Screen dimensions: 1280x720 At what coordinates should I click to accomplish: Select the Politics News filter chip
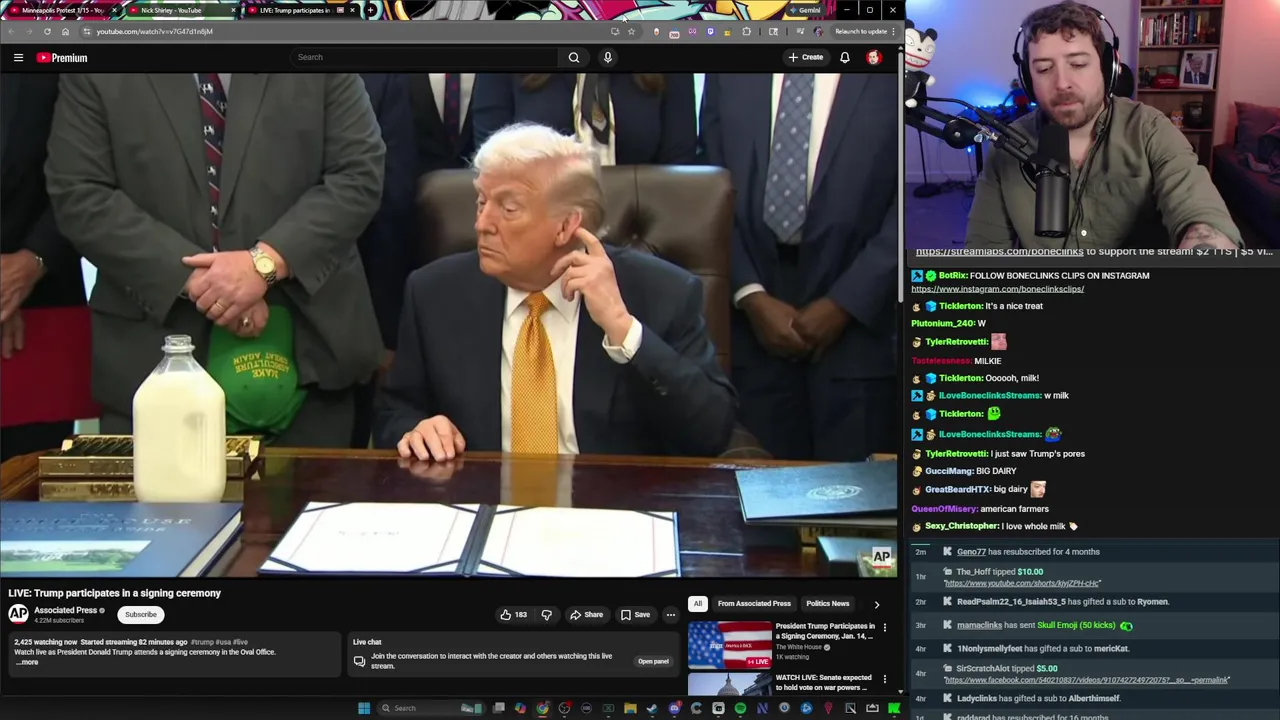click(x=828, y=604)
